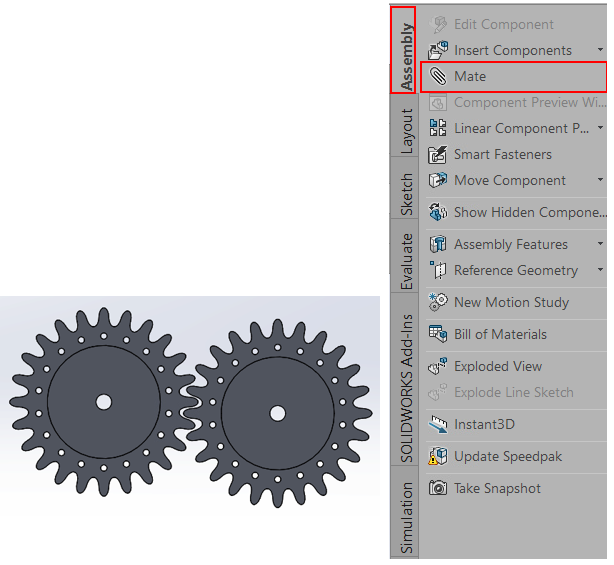Click the Exploded View label

point(498,366)
